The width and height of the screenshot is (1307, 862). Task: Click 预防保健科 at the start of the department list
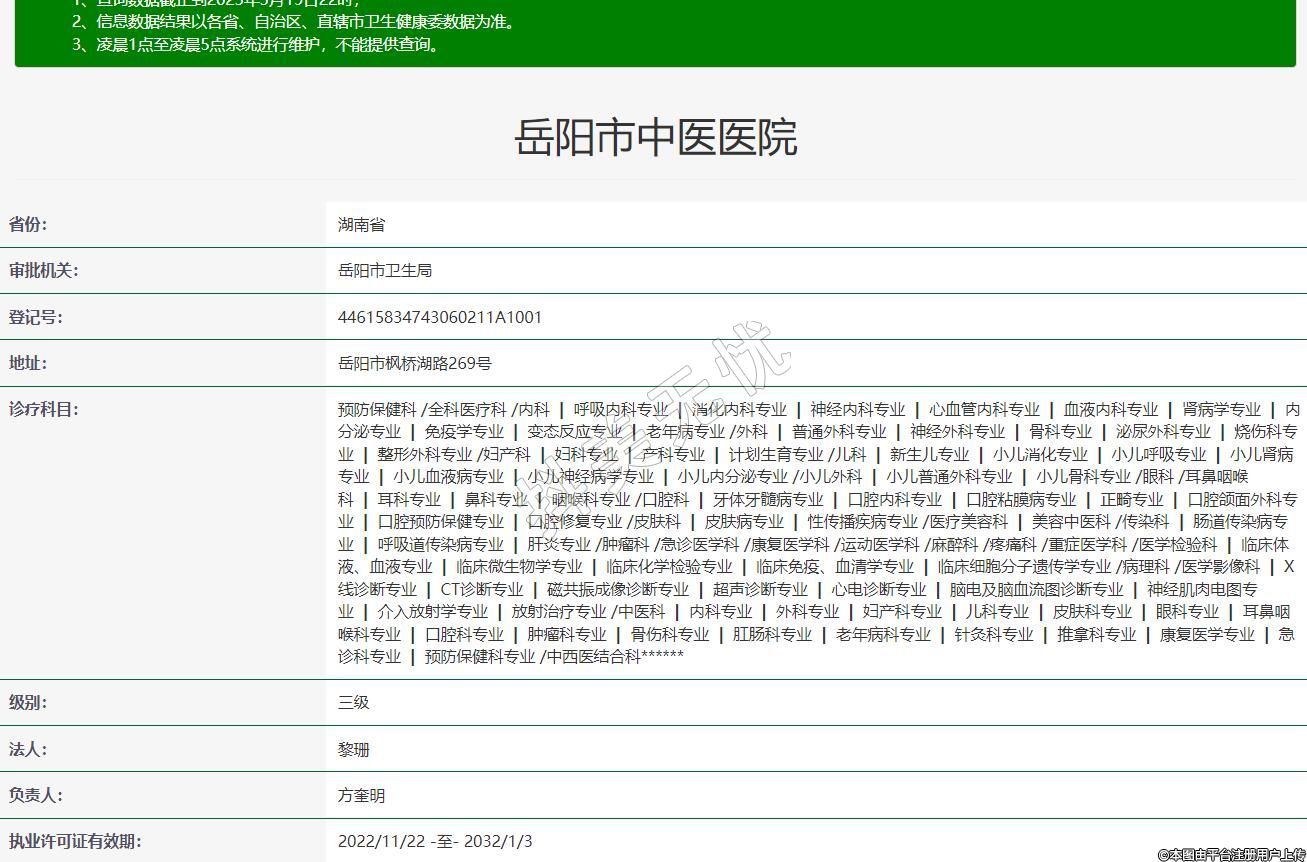pos(377,410)
